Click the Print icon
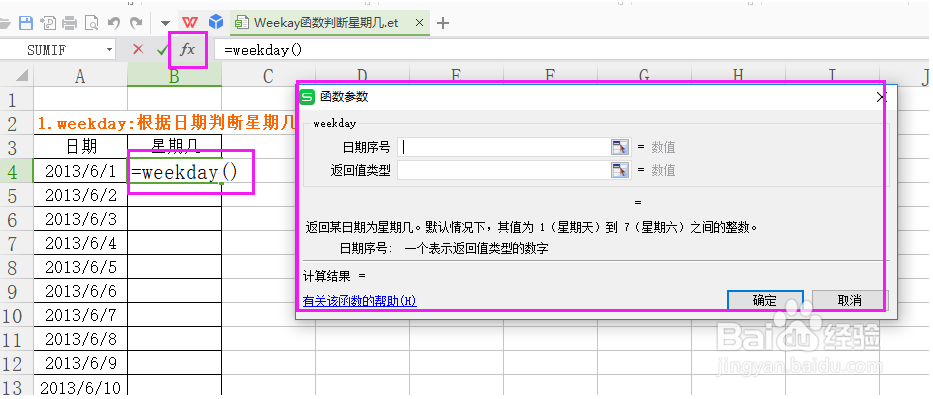The height and width of the screenshot is (399, 933). pos(70,23)
